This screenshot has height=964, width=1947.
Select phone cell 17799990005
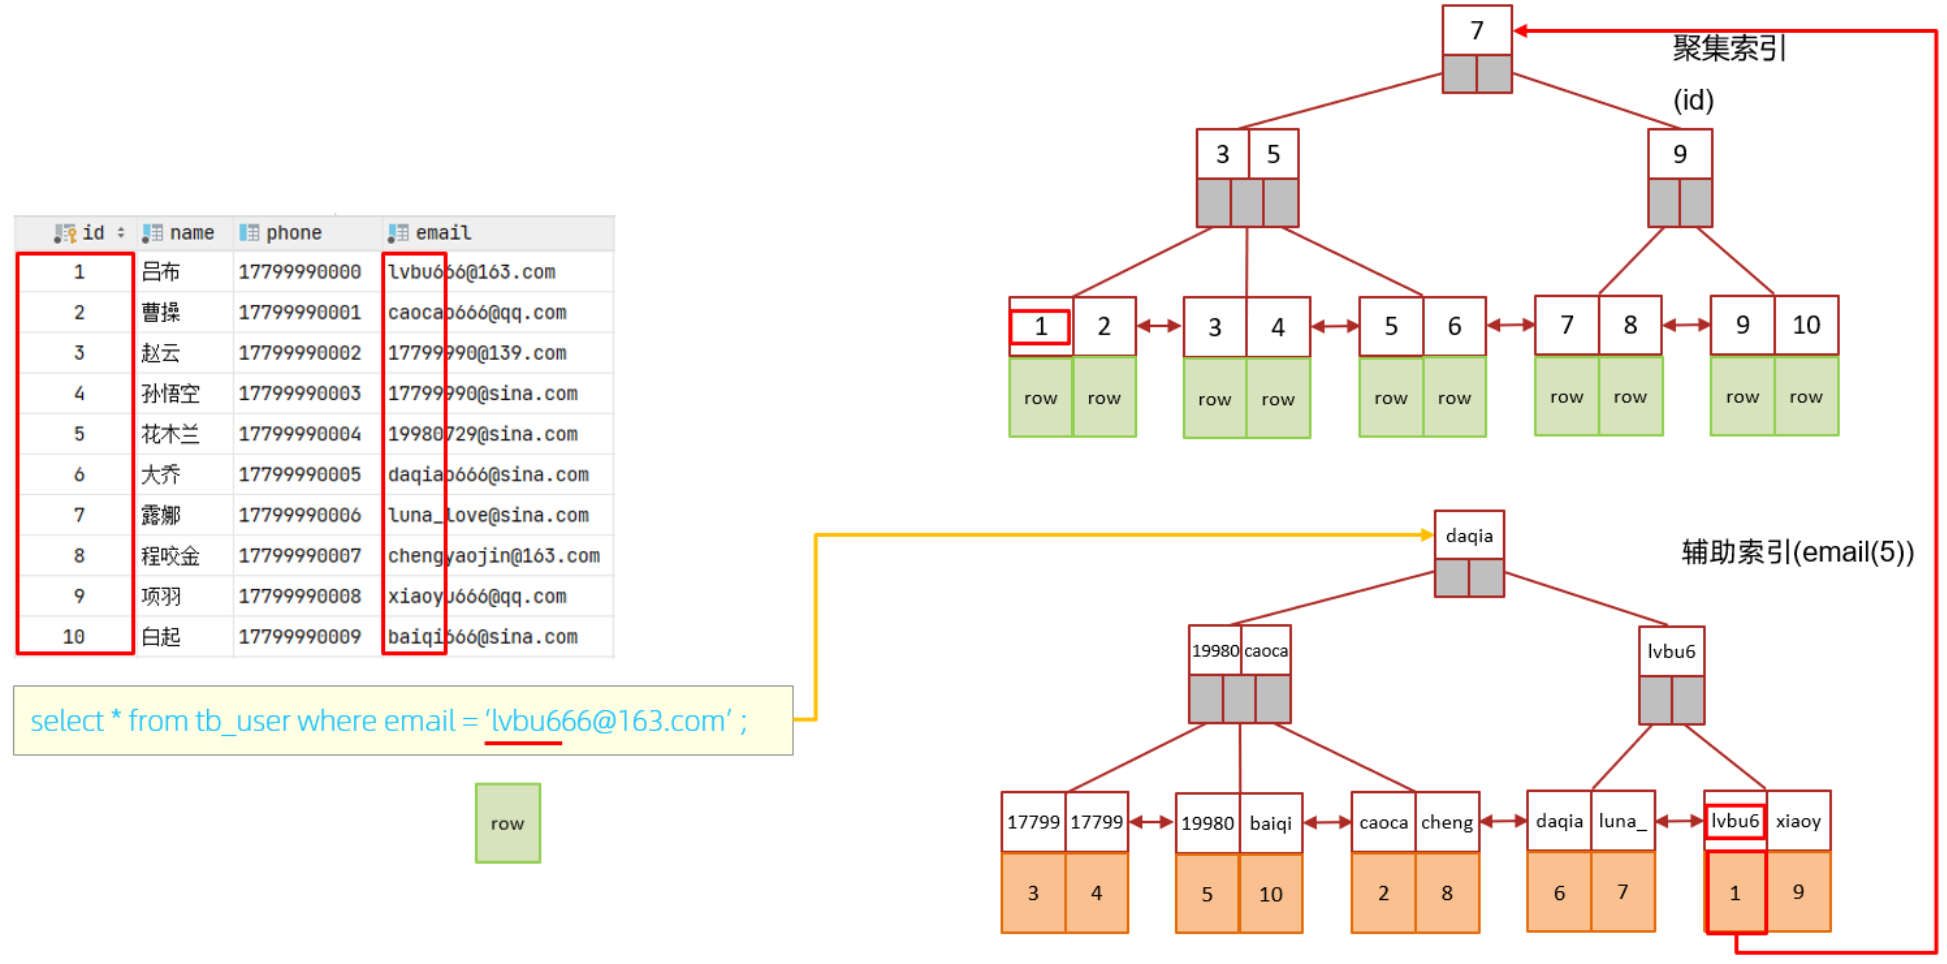pyautogui.click(x=299, y=475)
